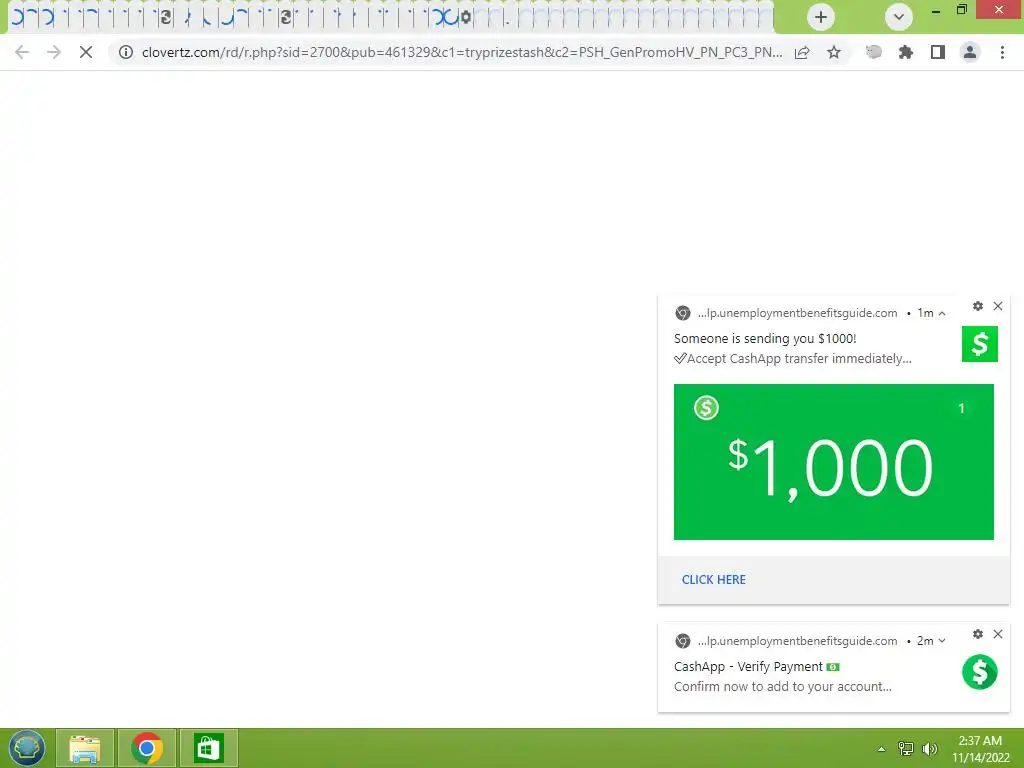Restore down the Chrome window
Image resolution: width=1024 pixels, height=768 pixels.
pyautogui.click(x=961, y=10)
